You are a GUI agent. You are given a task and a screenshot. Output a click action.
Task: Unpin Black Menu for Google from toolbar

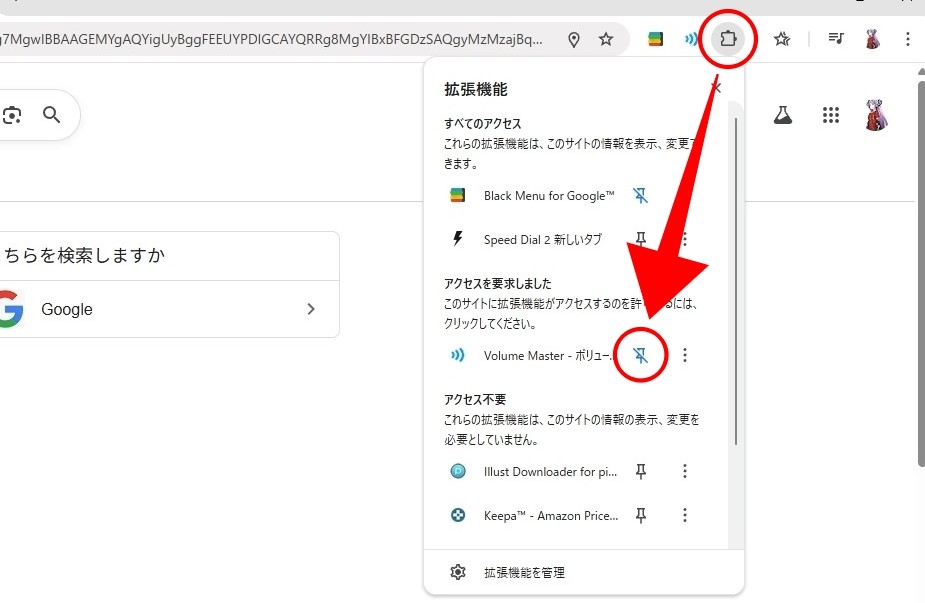click(641, 196)
